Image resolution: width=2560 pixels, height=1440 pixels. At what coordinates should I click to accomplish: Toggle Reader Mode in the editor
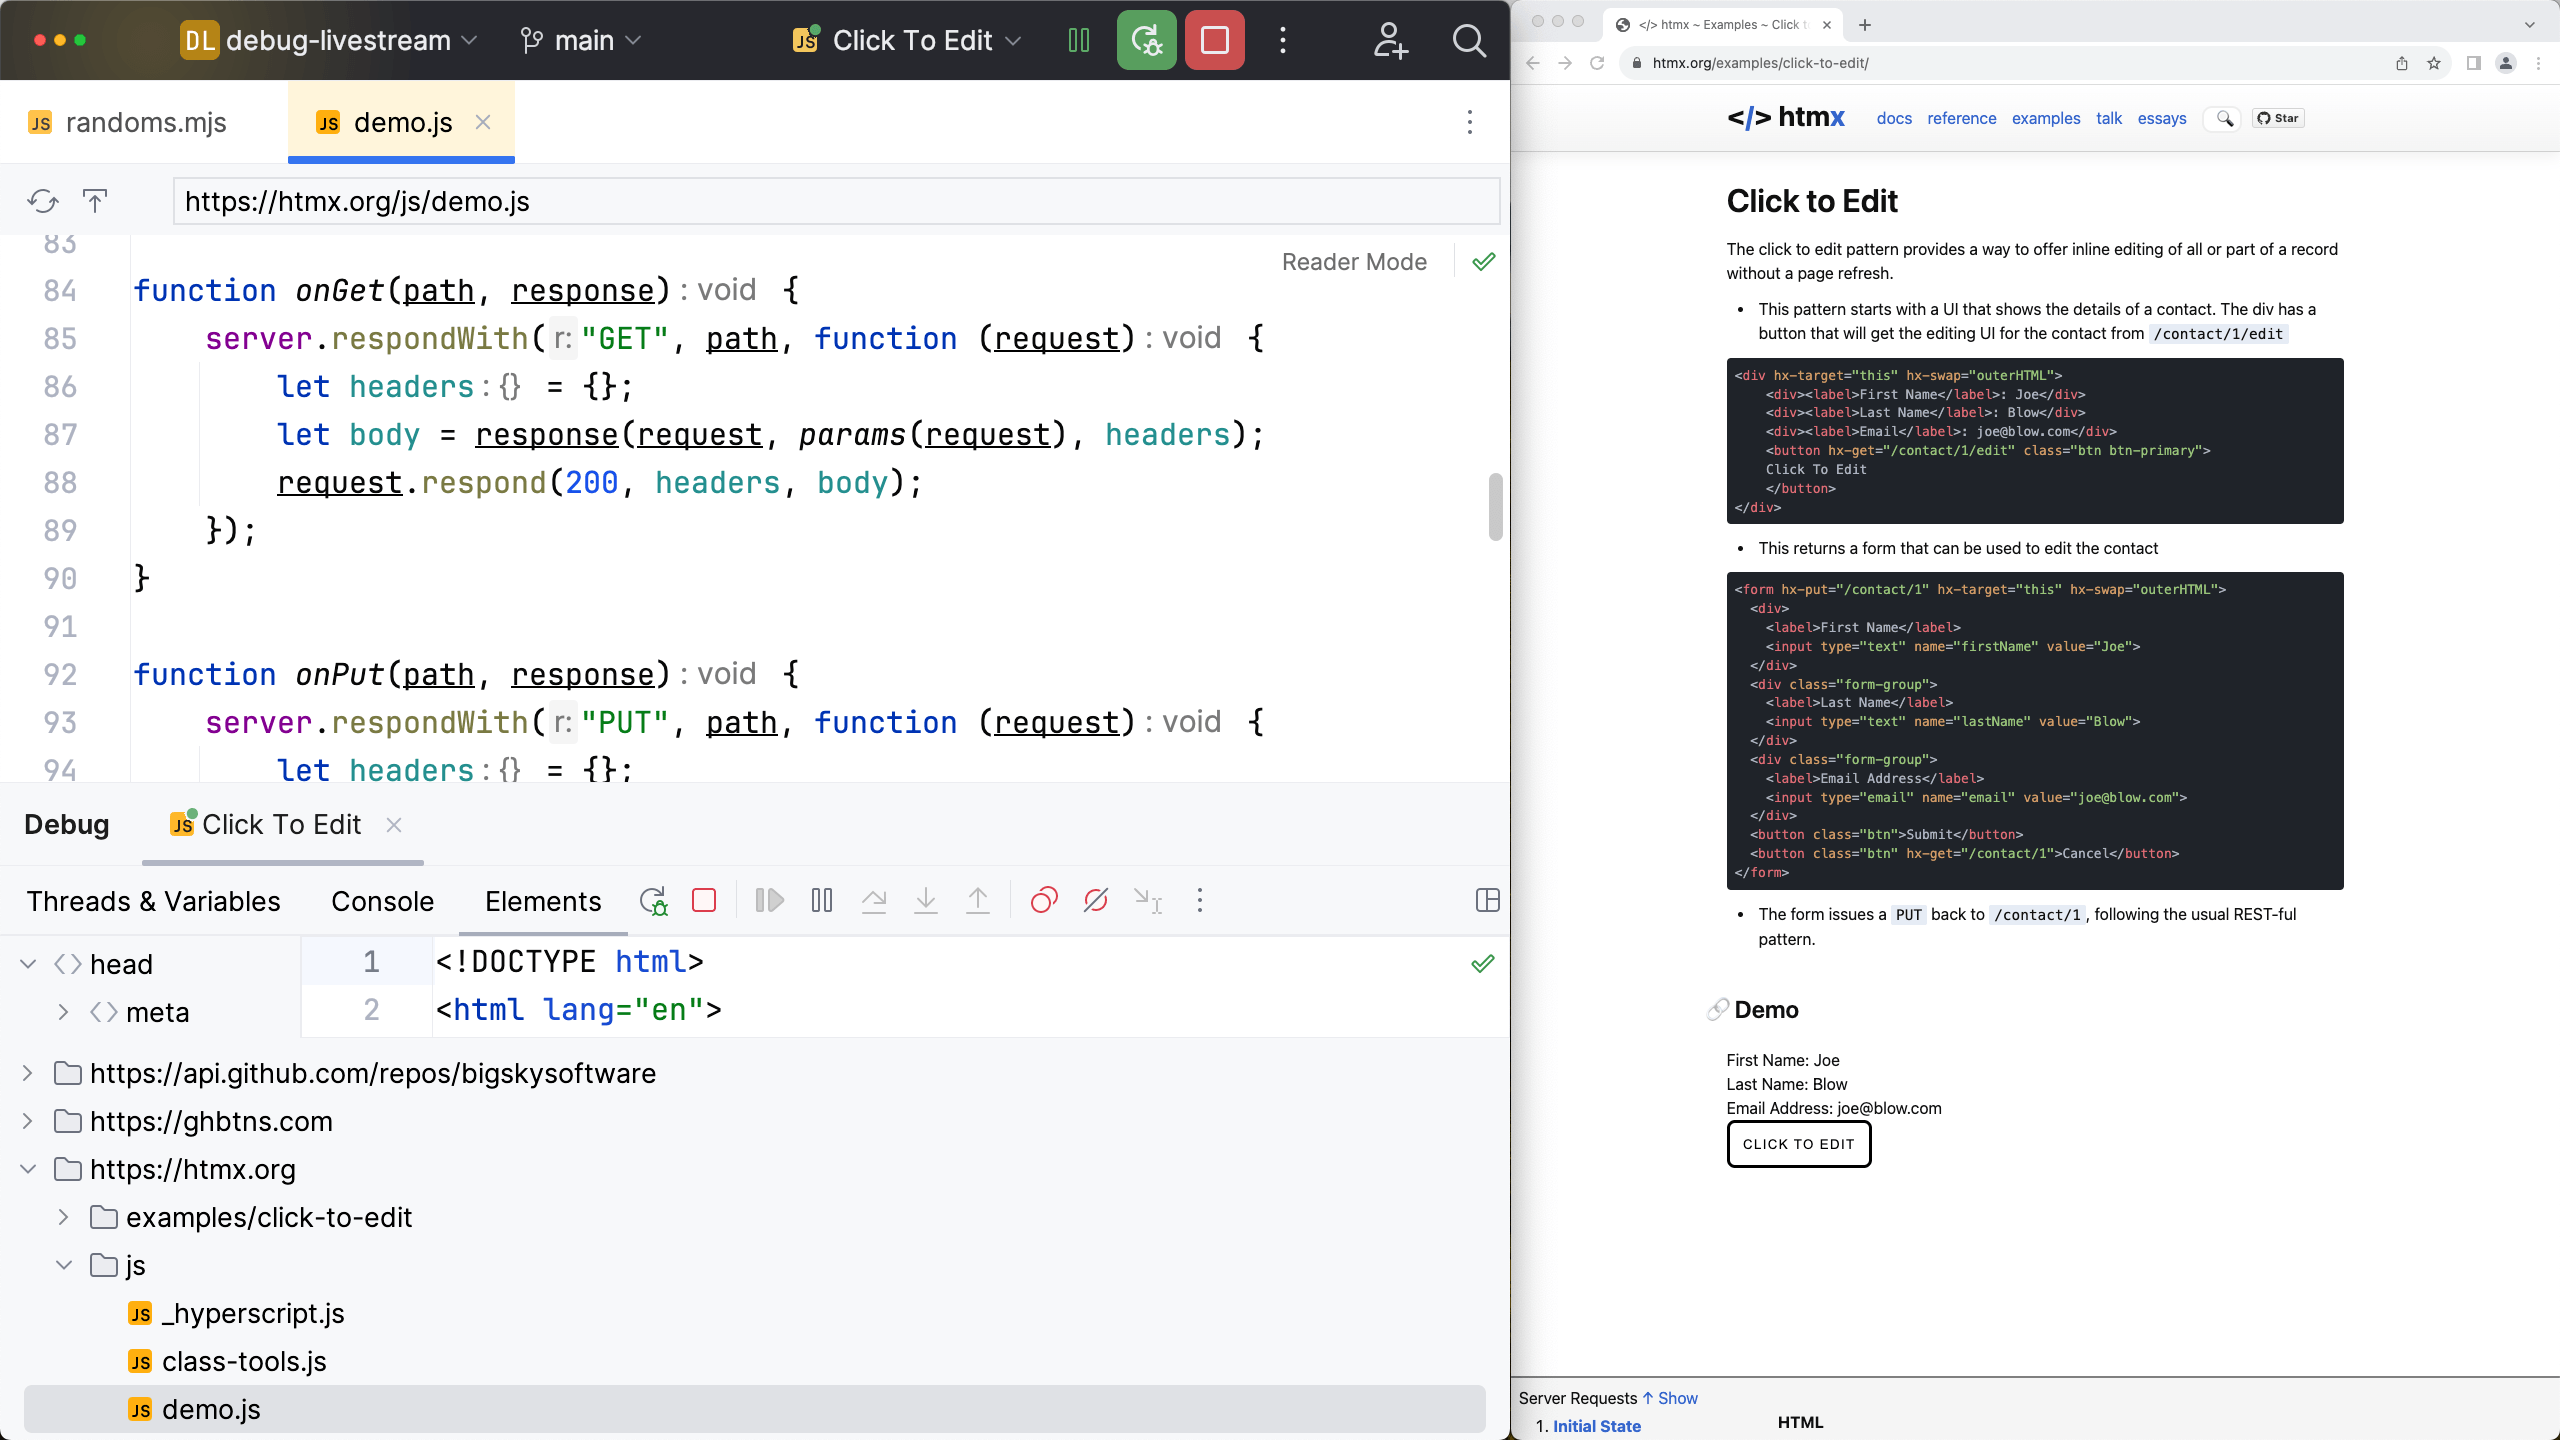click(1354, 261)
